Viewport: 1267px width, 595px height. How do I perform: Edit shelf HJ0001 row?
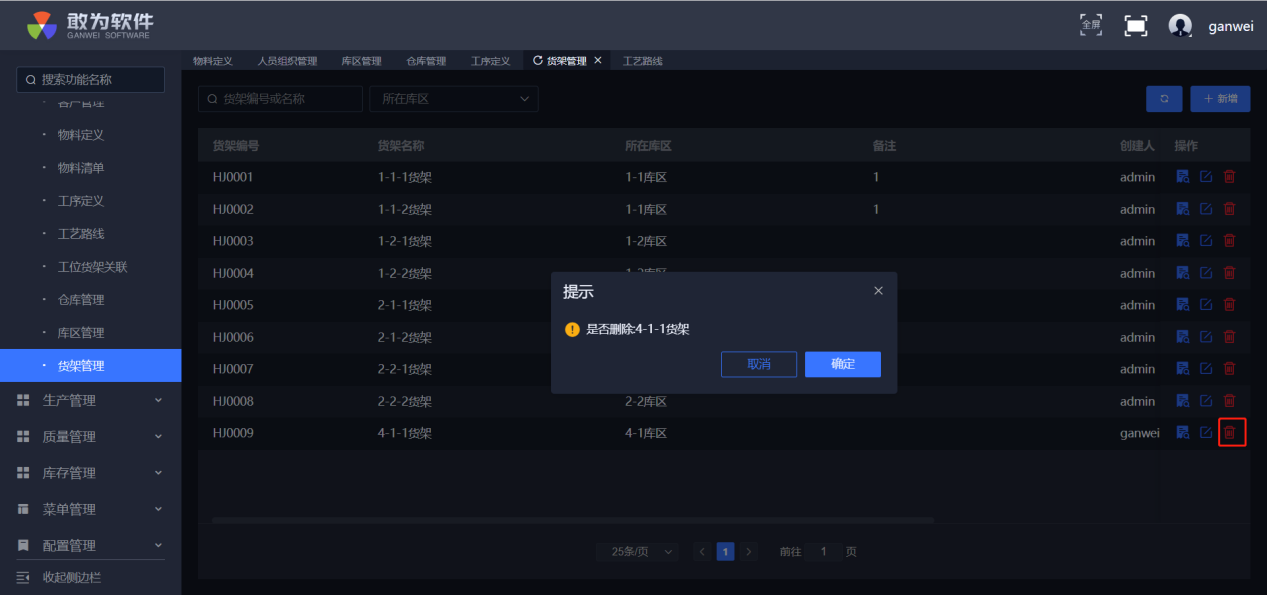click(x=1206, y=177)
